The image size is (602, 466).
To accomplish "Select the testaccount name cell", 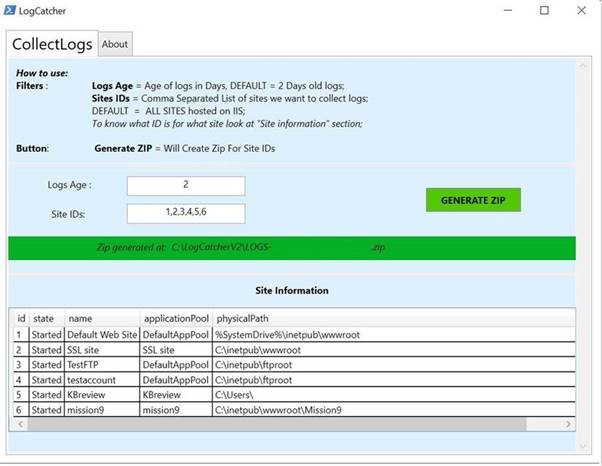I will [x=102, y=380].
